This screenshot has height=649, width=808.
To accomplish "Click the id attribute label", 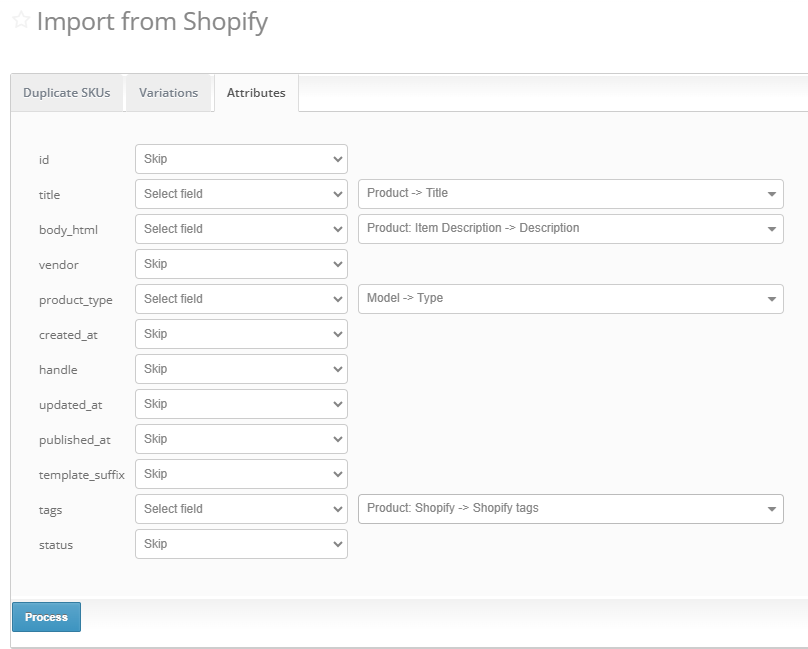I will point(44,160).
